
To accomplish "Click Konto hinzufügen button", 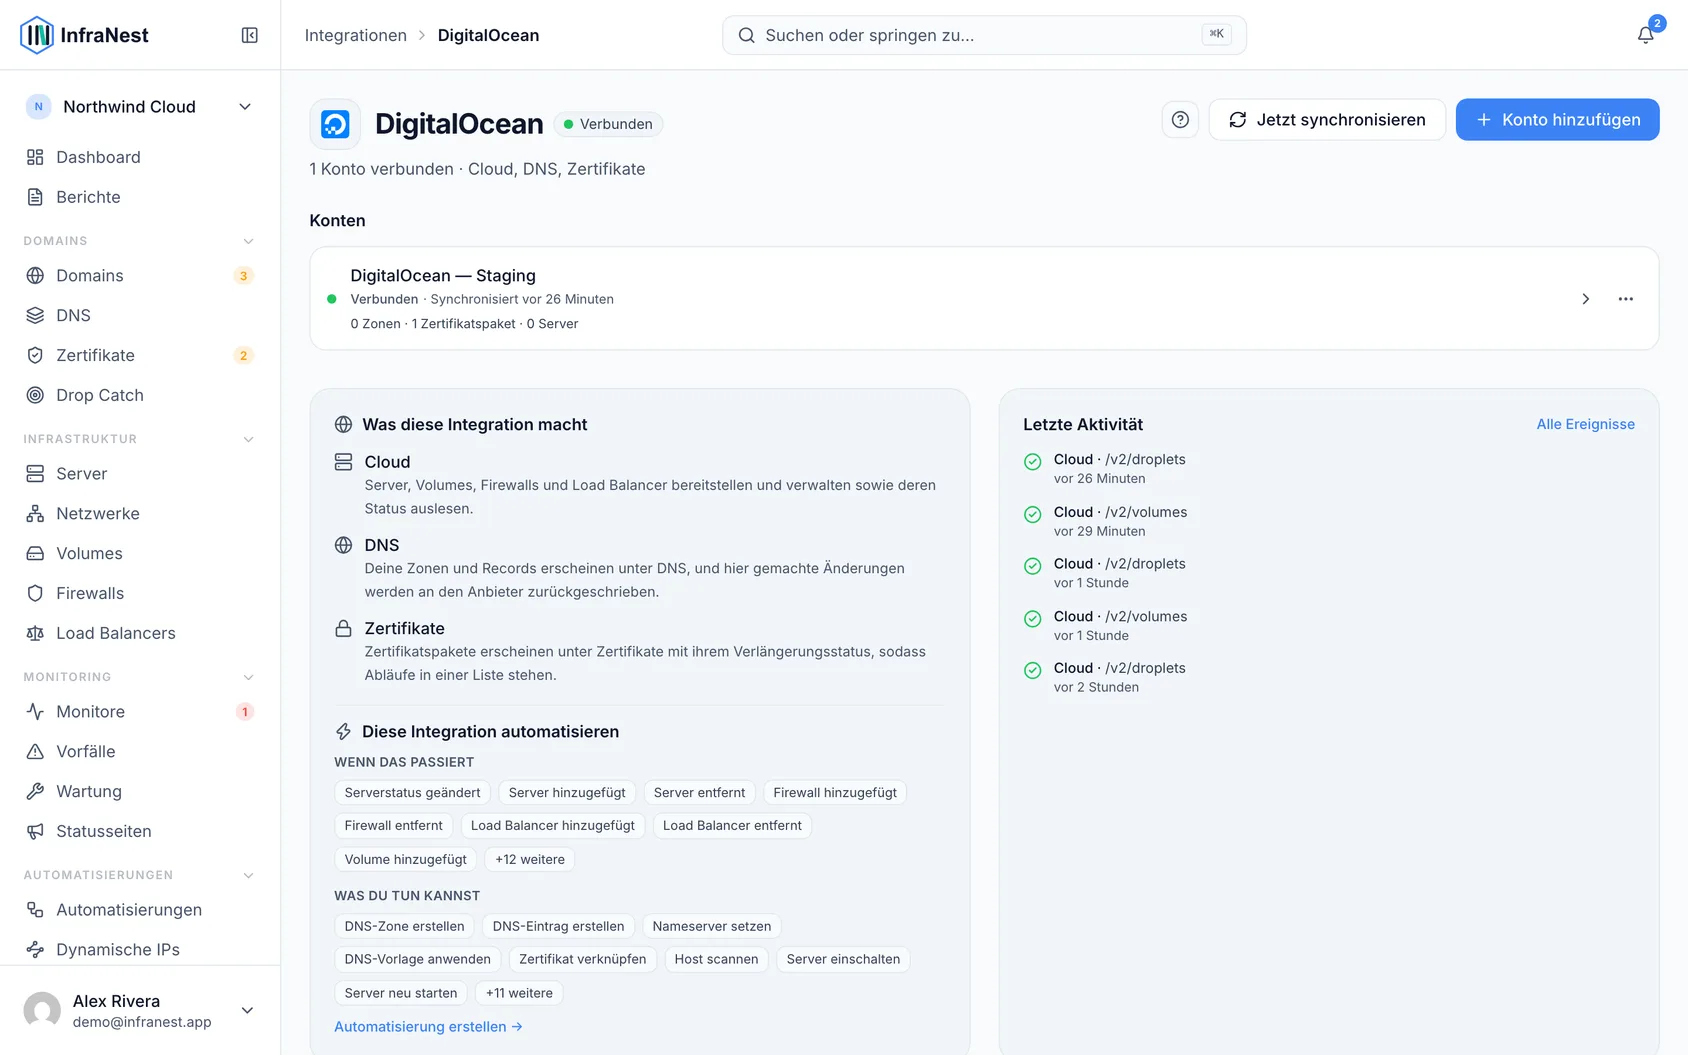I will pos(1557,120).
